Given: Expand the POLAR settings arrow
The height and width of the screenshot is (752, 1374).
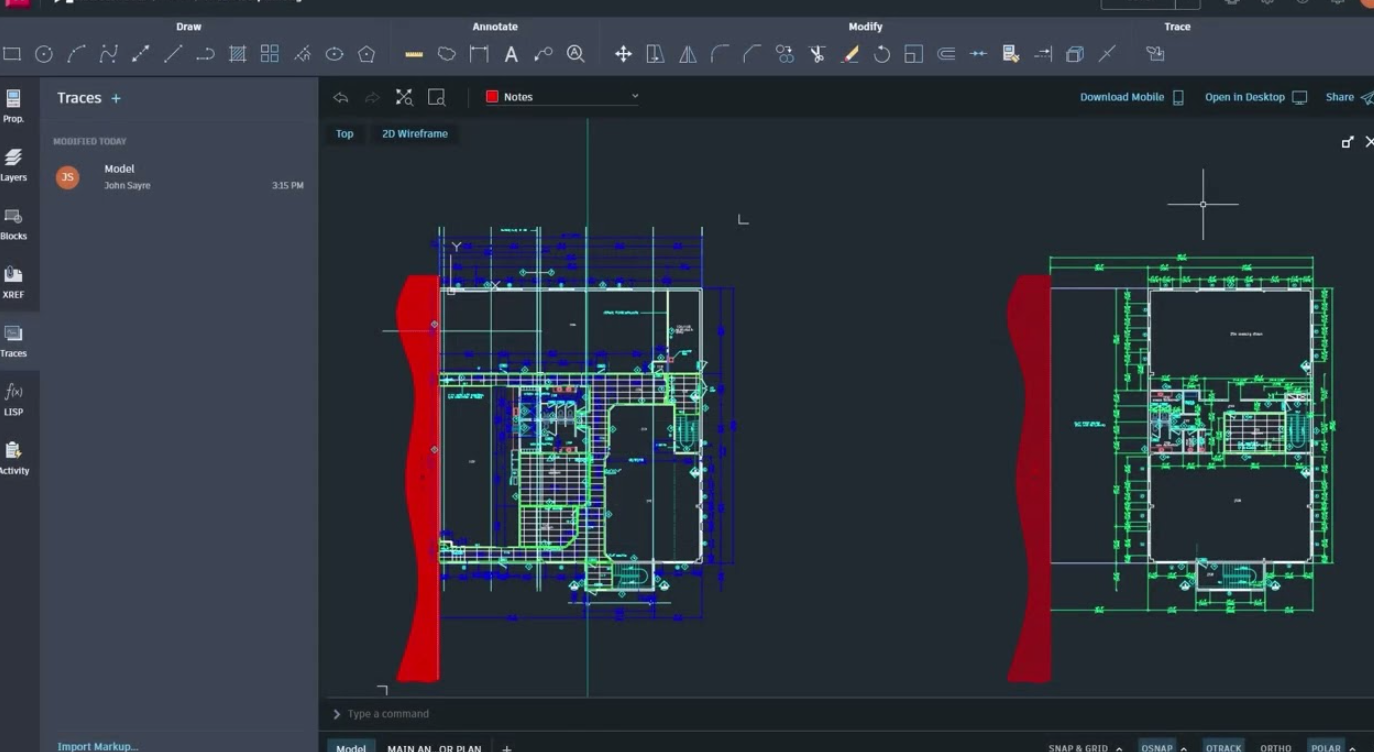Looking at the screenshot, I should click(1353, 748).
